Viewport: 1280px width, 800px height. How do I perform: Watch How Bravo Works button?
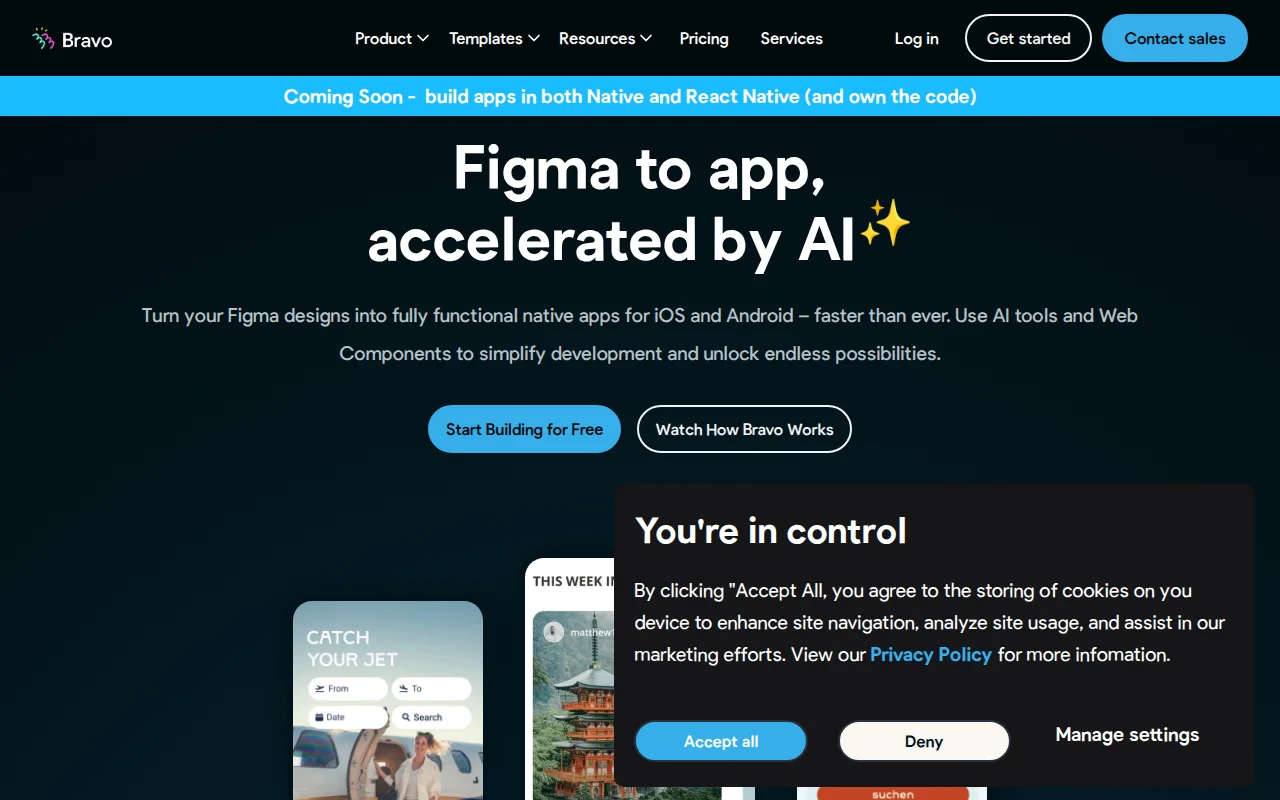click(744, 429)
